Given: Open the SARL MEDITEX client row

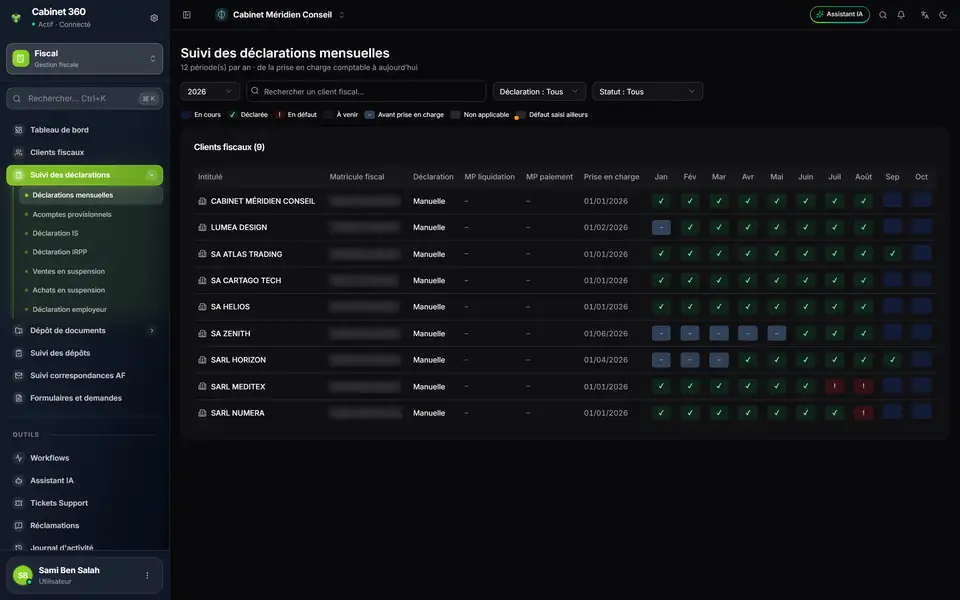Looking at the screenshot, I should pyautogui.click(x=563, y=387).
